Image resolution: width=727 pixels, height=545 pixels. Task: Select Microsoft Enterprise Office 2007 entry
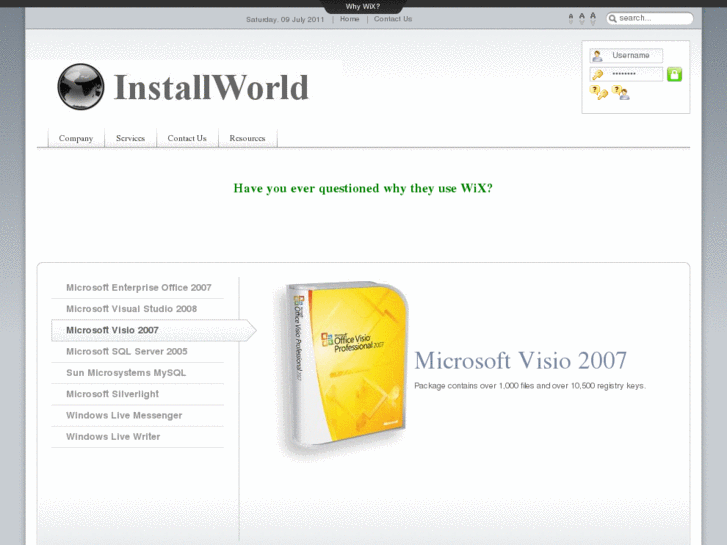click(x=138, y=288)
